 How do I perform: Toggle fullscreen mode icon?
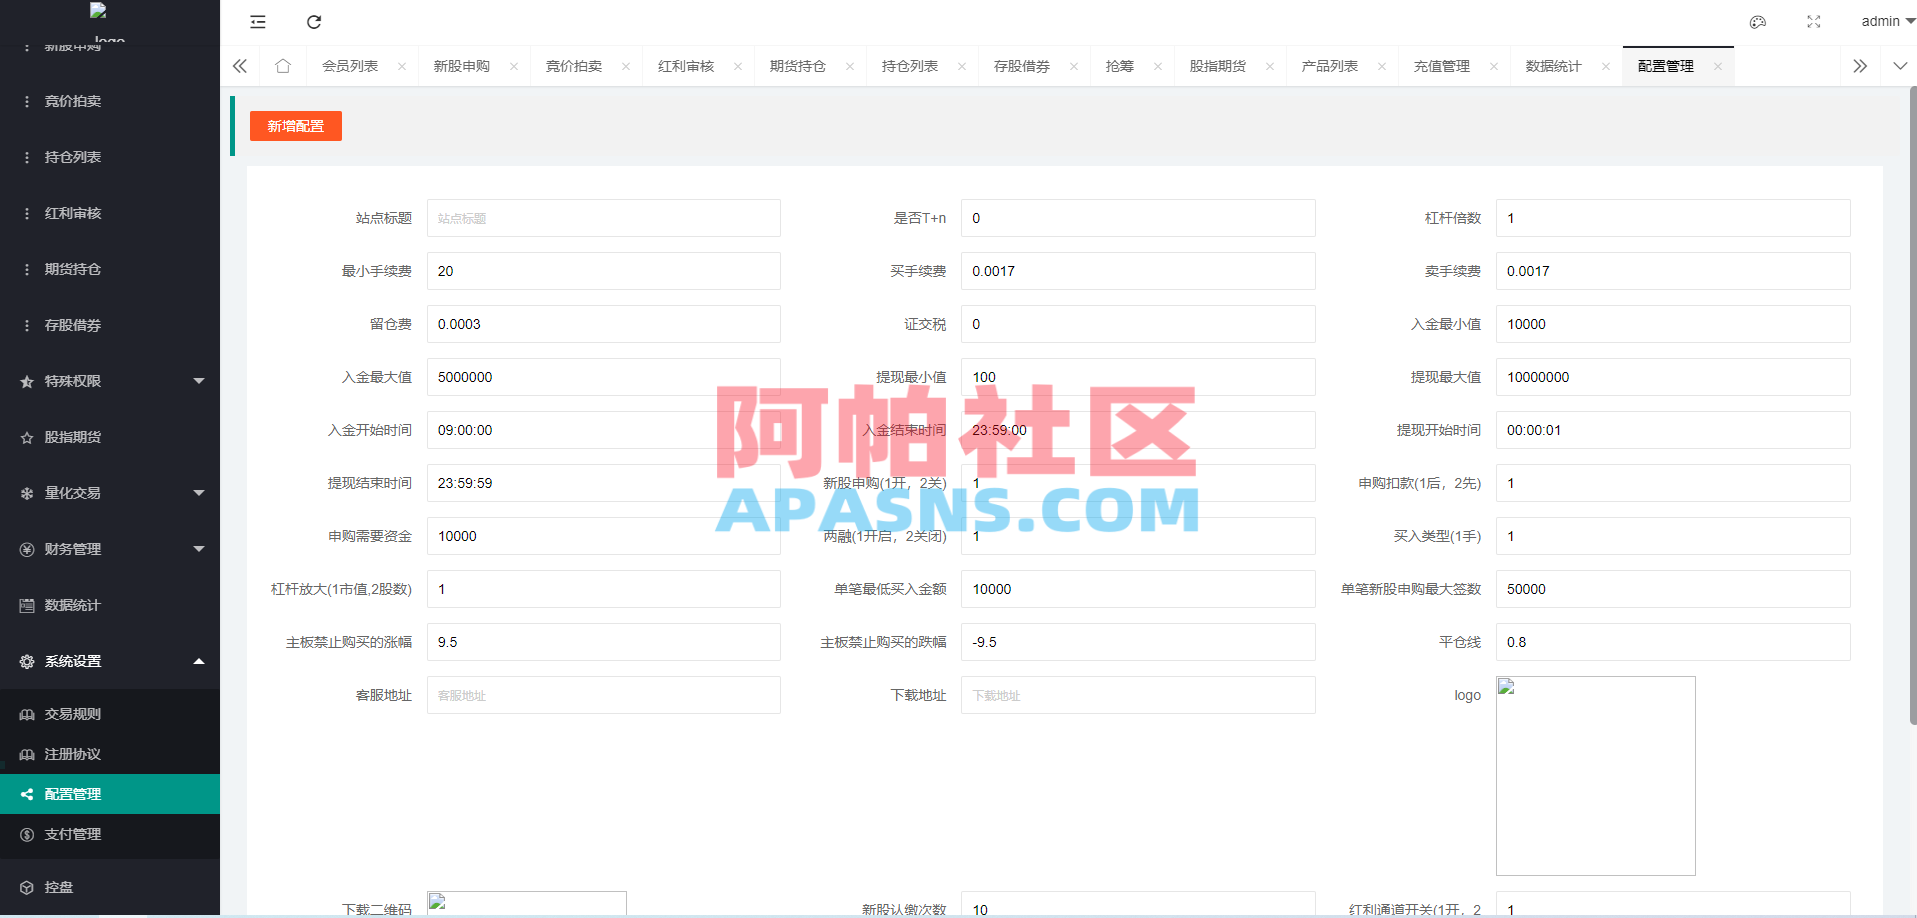pyautogui.click(x=1814, y=22)
